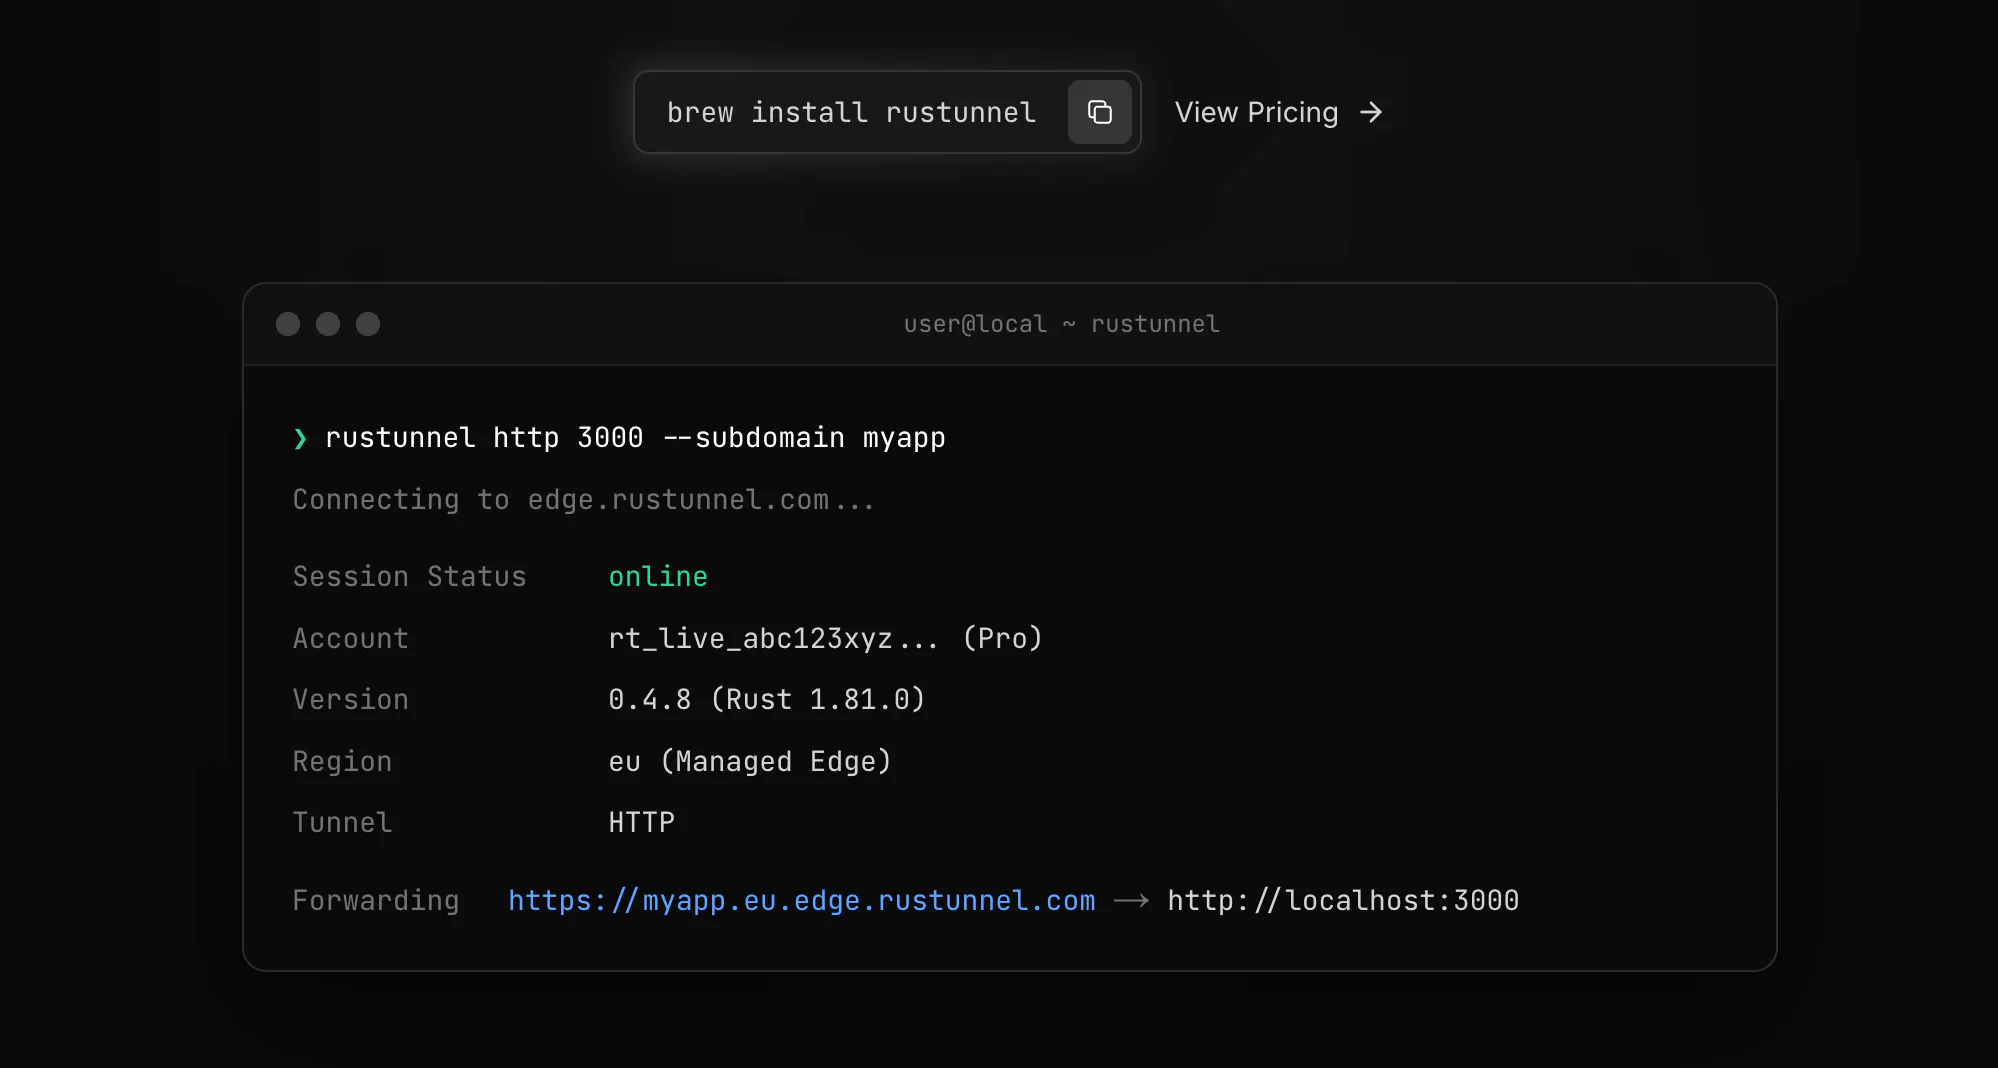Click the middle terminal window dot
Viewport: 1998px width, 1068px height.
328,324
